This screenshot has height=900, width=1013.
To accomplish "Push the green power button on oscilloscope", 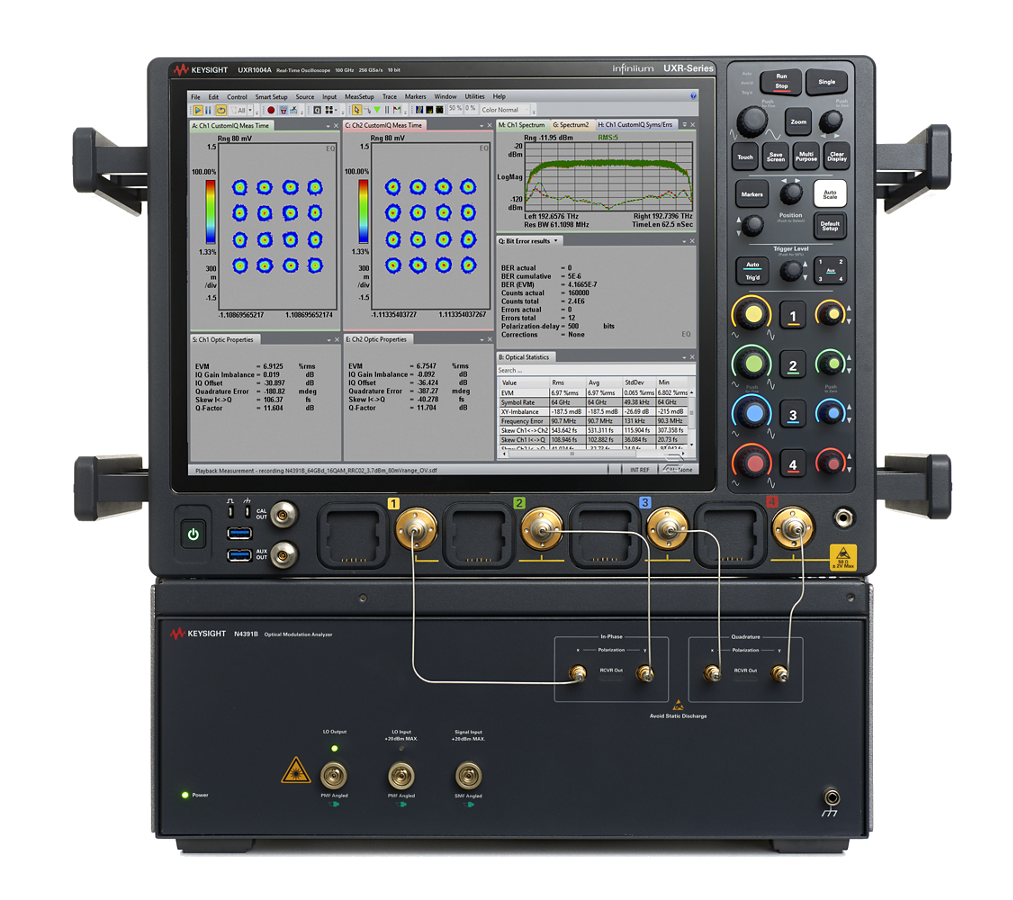I will (x=193, y=534).
